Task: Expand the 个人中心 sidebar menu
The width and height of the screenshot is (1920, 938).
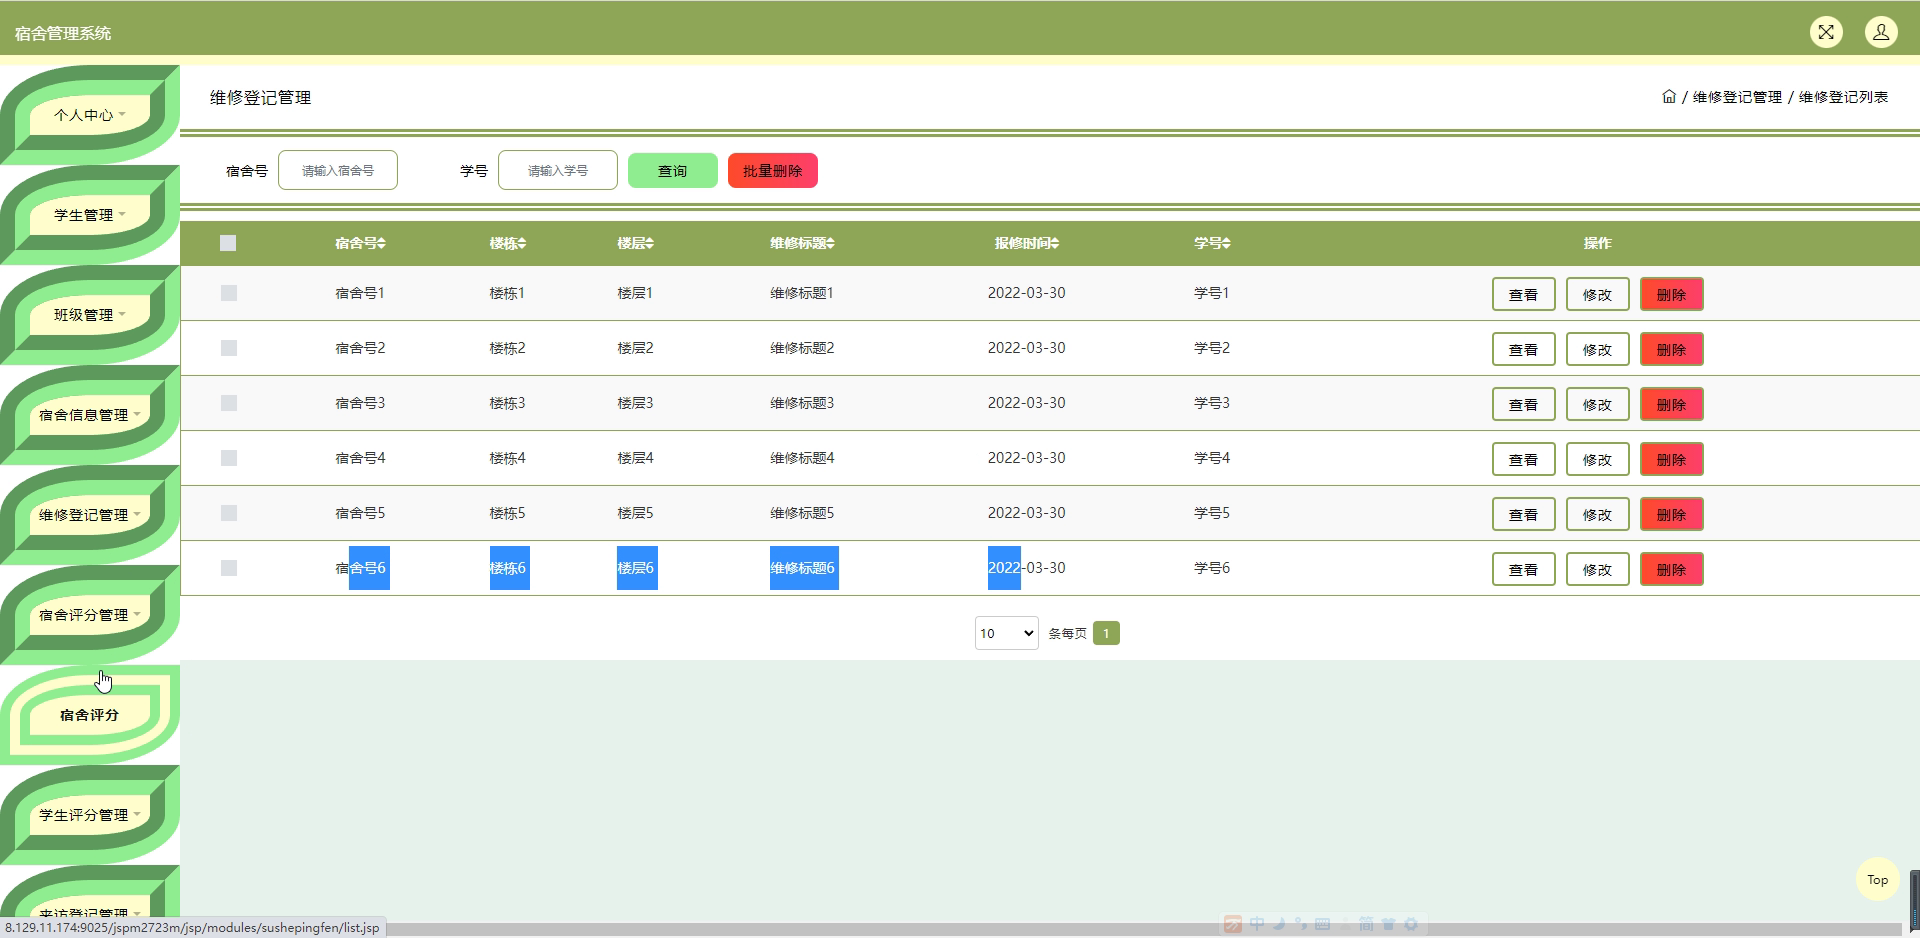Action: [90, 115]
